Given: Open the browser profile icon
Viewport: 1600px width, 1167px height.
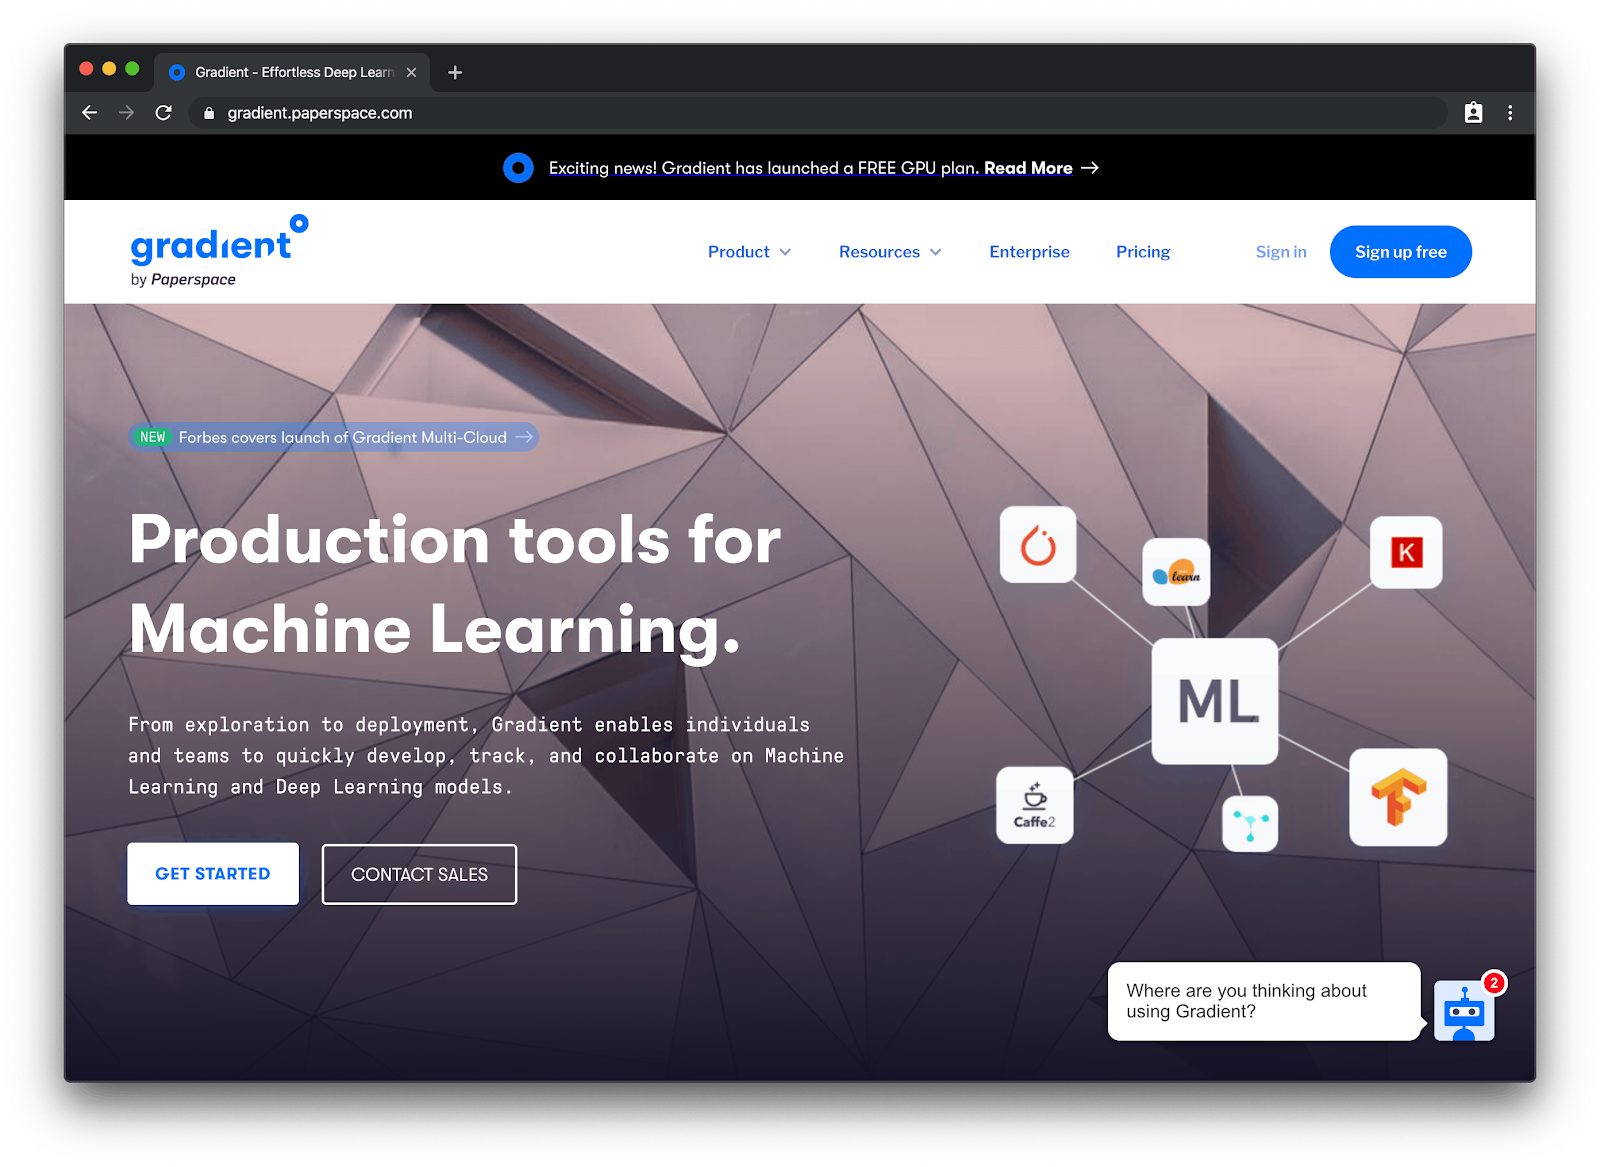Looking at the screenshot, I should [x=1473, y=113].
